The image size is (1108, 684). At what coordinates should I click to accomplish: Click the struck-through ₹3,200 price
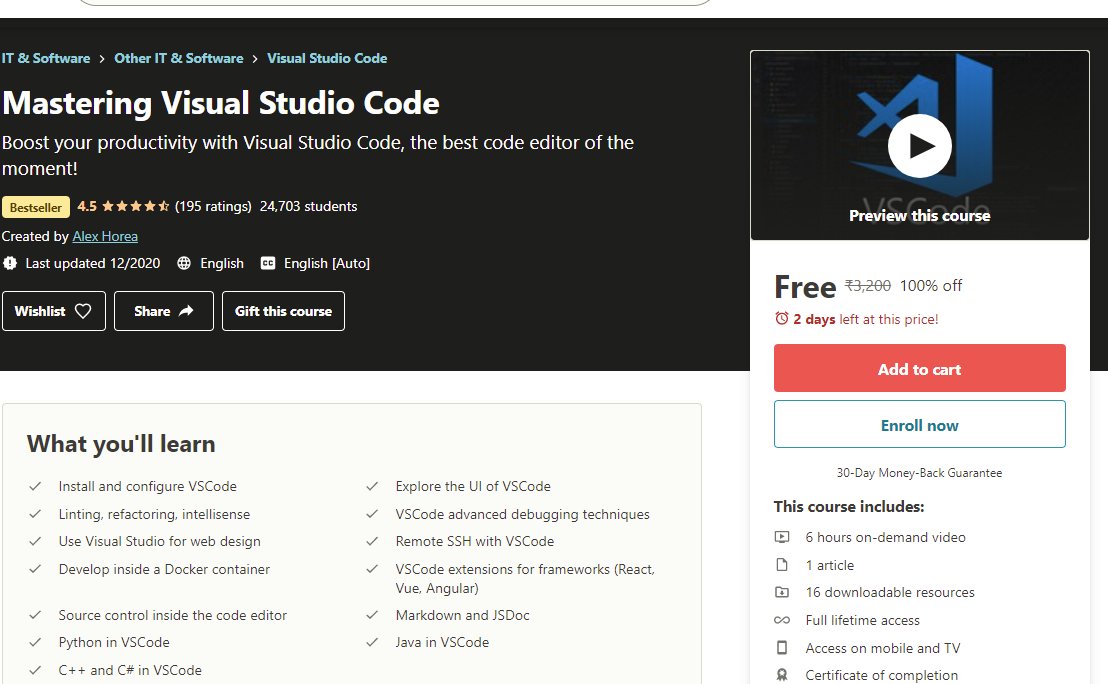(868, 285)
